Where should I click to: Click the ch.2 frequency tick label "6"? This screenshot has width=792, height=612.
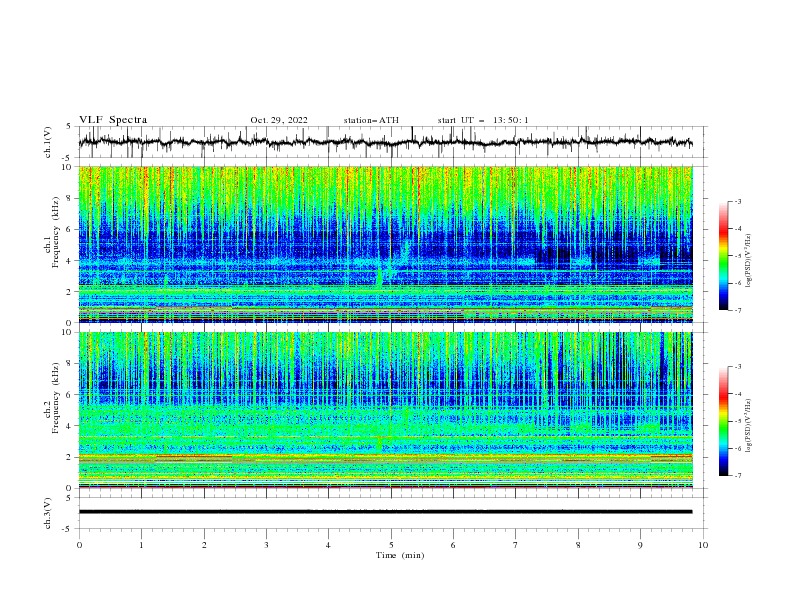71,395
